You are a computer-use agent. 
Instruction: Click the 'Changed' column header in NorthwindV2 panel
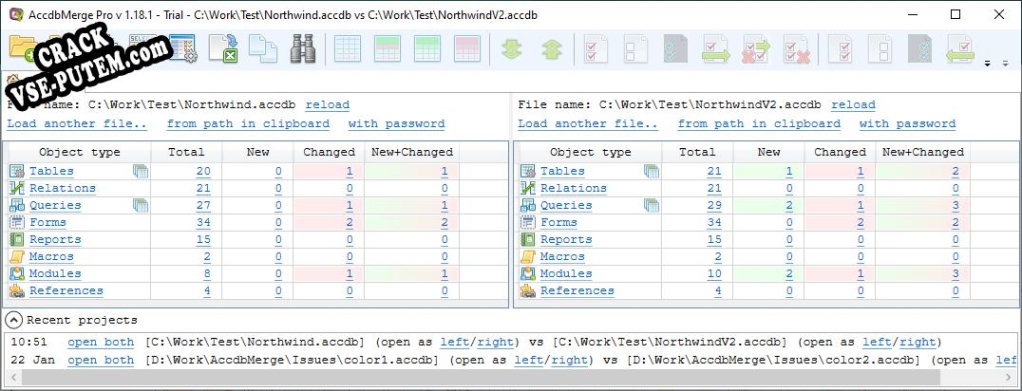pos(840,152)
